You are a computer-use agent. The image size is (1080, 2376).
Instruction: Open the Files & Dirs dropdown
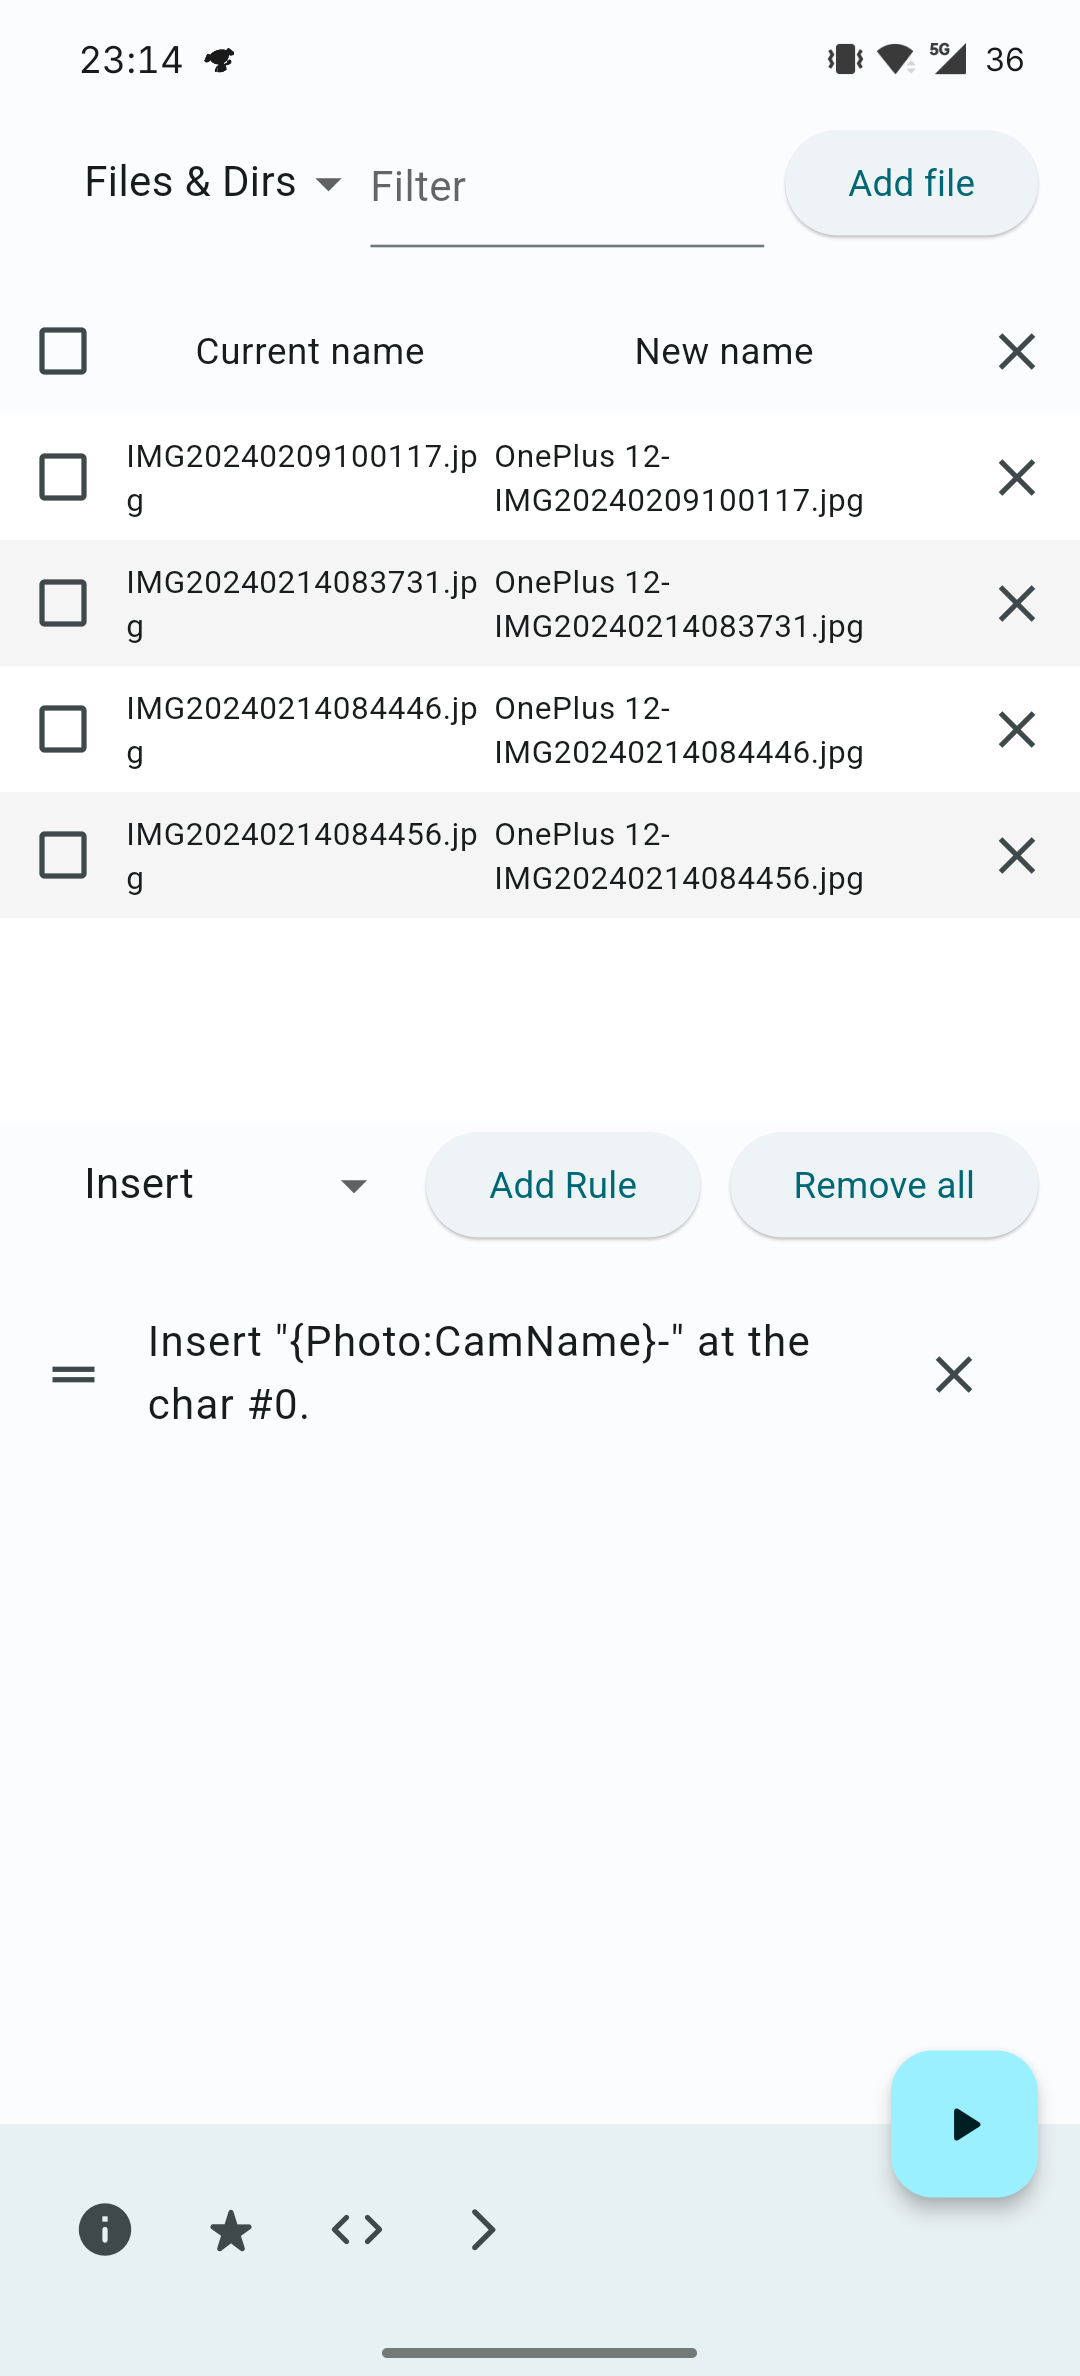213,183
